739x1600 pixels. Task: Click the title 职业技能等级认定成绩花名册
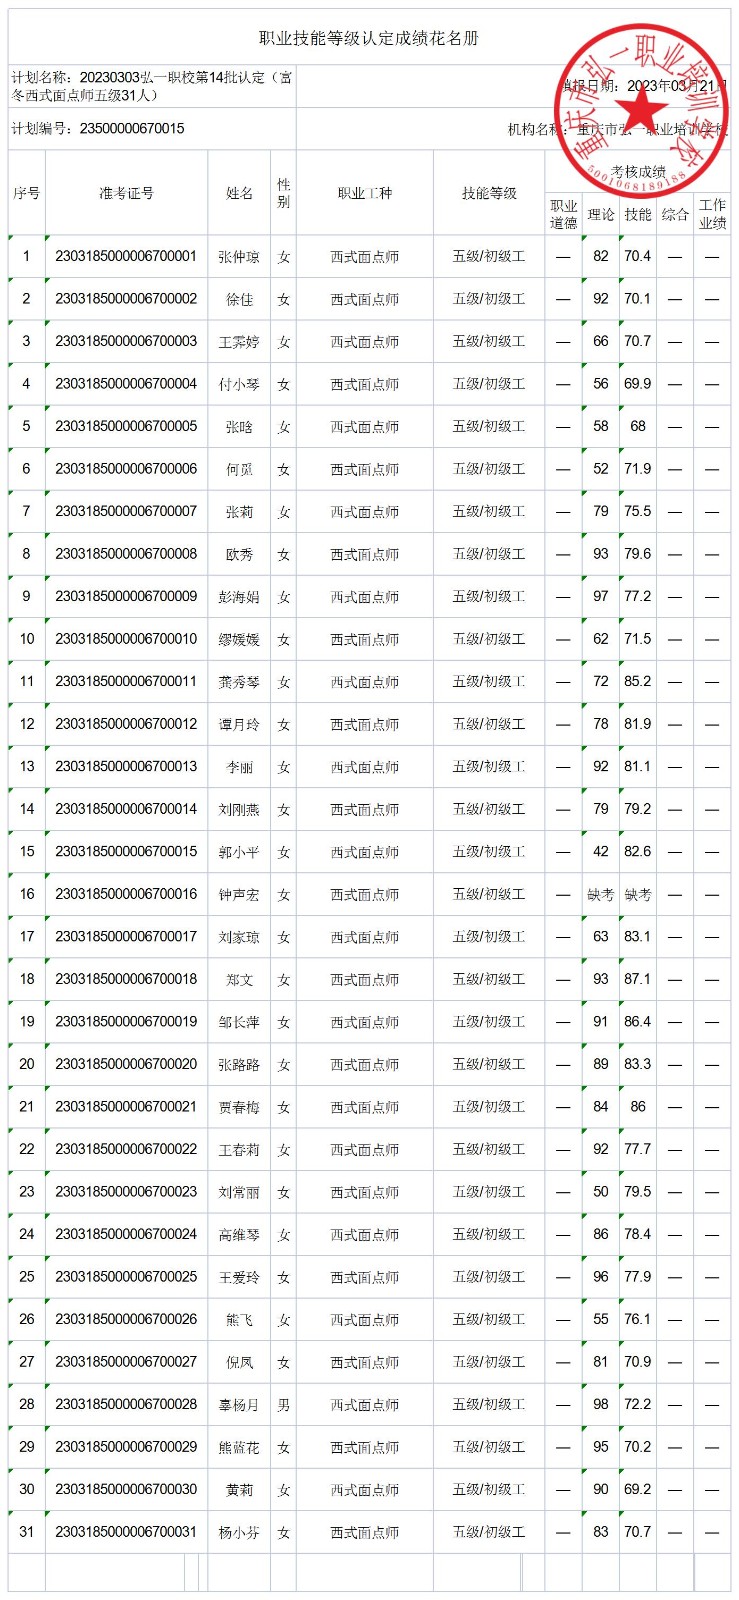[x=369, y=38]
